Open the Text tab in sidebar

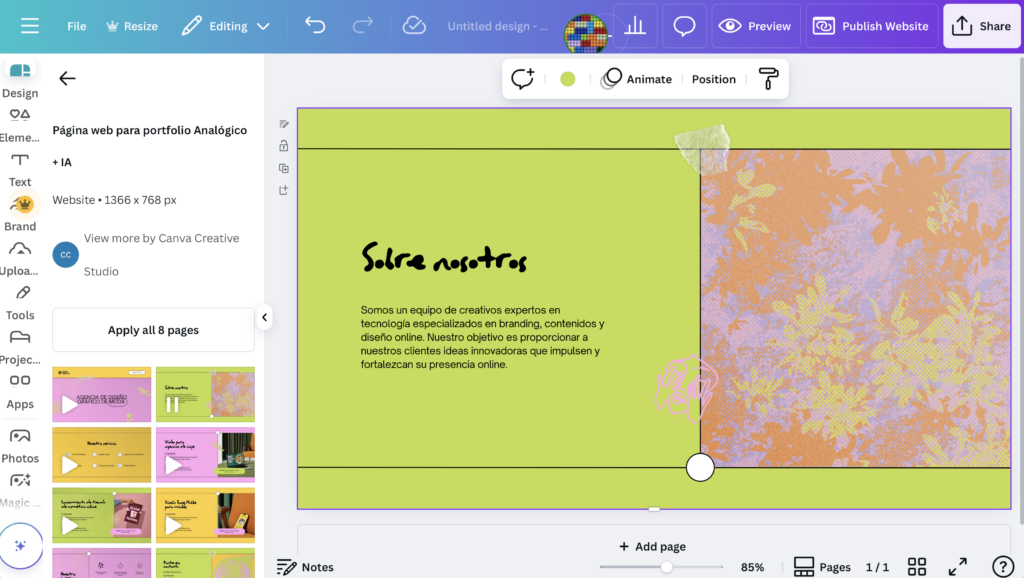pos(20,169)
